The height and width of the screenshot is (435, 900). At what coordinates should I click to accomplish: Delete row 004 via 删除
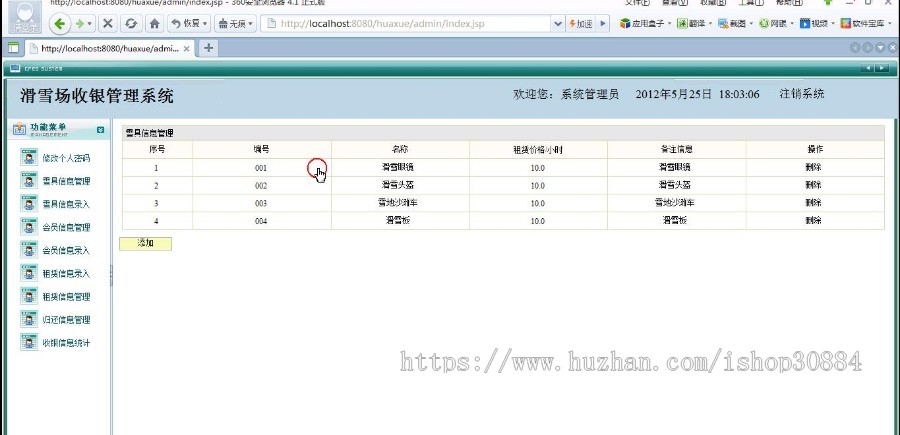813,220
